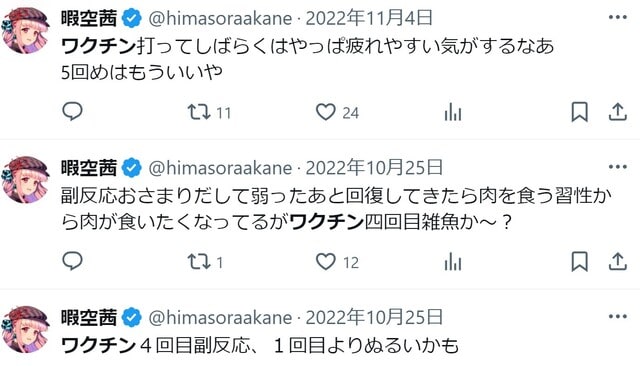Viewport: 640px width, 366px height.
Task: Like the tweet with 24 likes
Action: click(326, 112)
